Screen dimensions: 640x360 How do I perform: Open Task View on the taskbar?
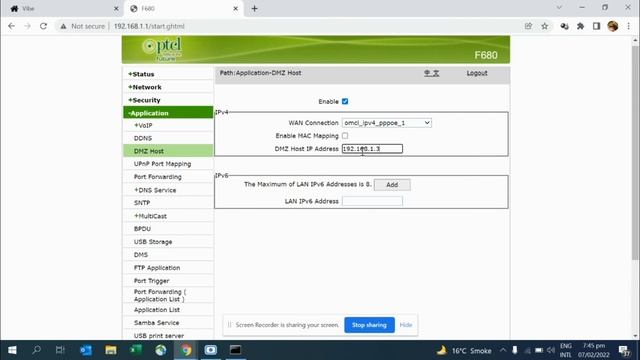pyautogui.click(x=60, y=350)
